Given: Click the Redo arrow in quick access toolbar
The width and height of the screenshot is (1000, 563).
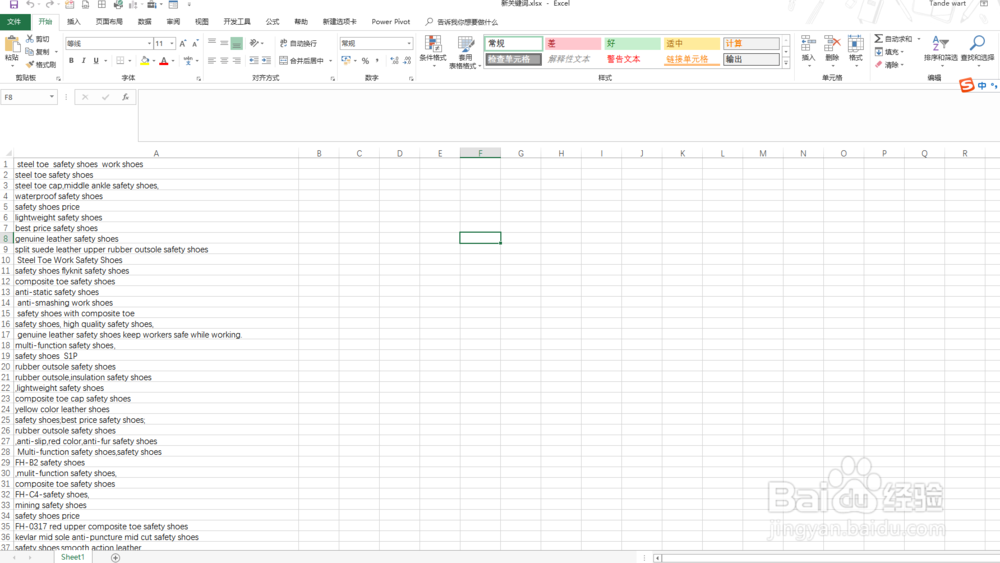Looking at the screenshot, I should [49, 4].
